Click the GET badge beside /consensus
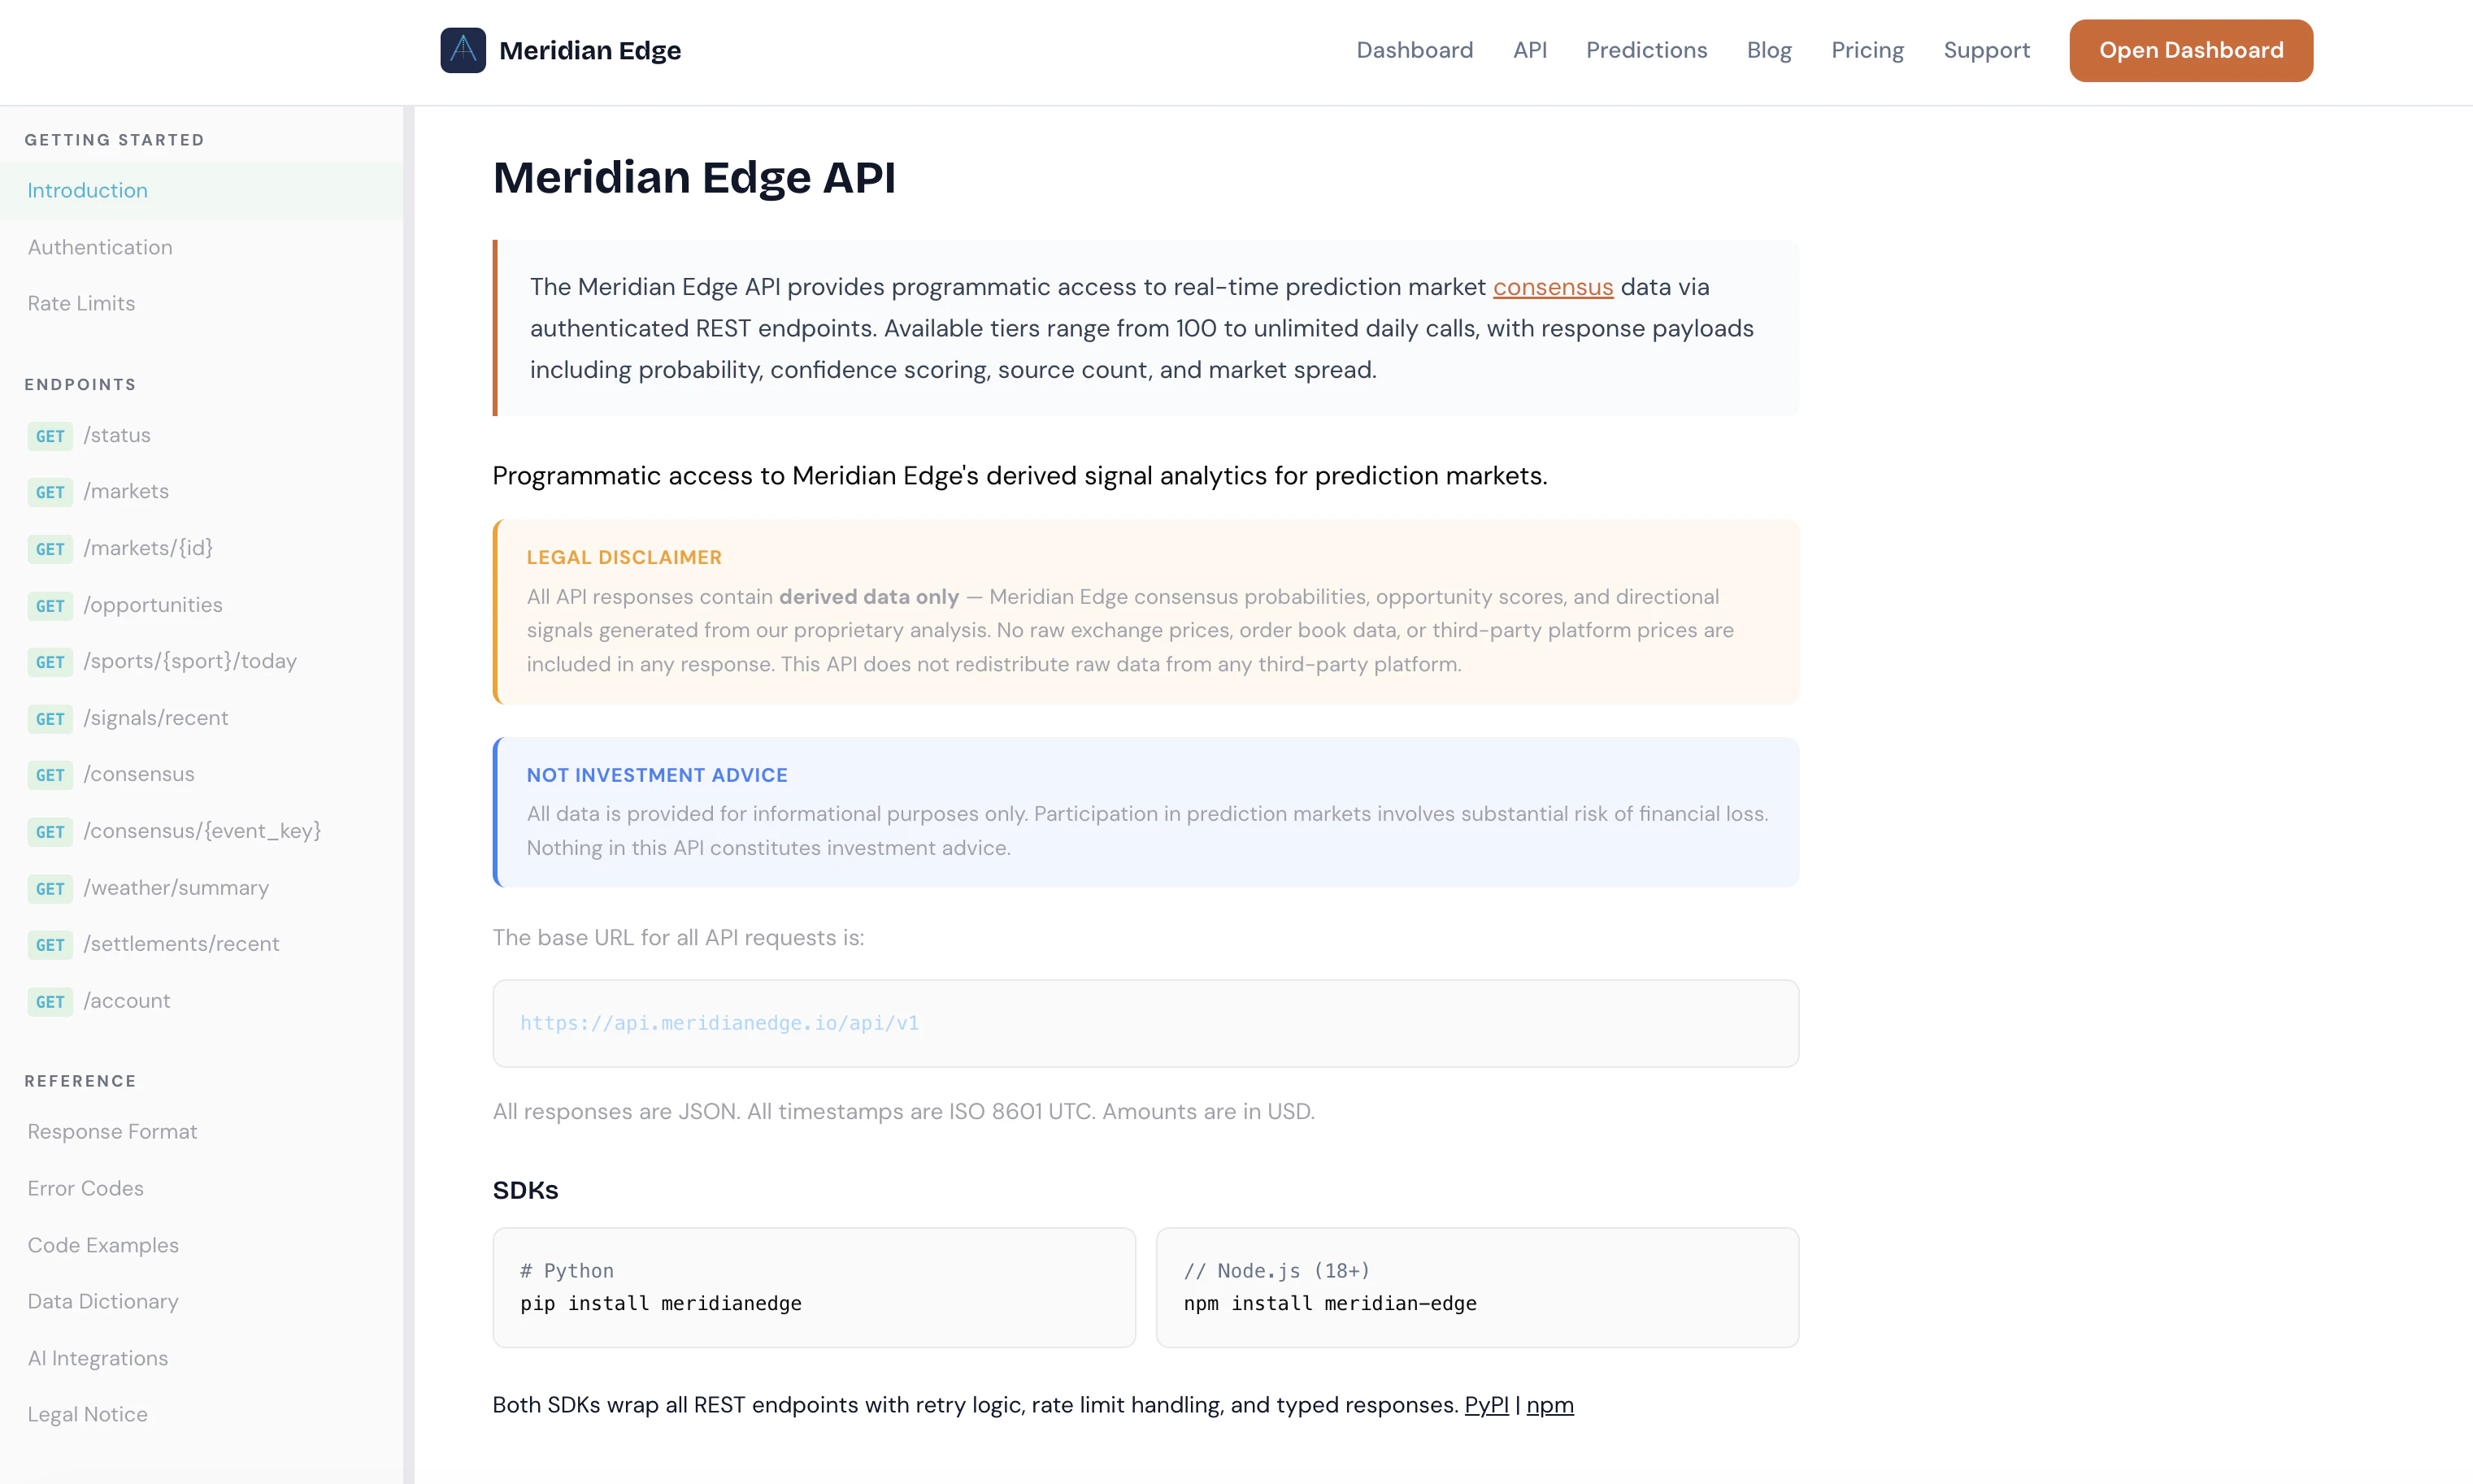This screenshot has height=1484, width=2473. click(x=50, y=775)
